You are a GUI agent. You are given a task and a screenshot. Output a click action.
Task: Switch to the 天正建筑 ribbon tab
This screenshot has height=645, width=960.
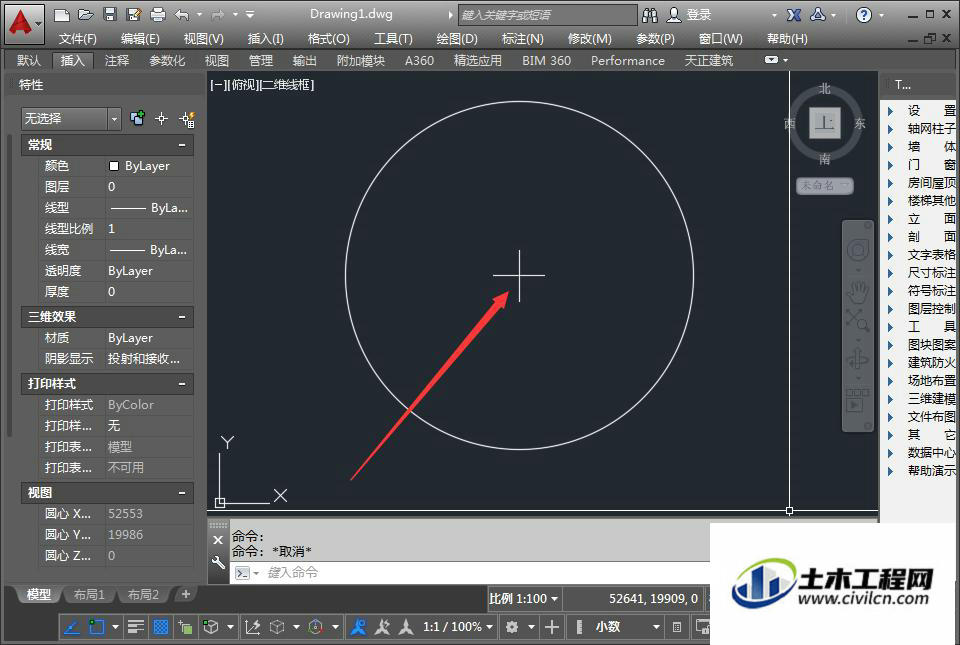[x=708, y=61]
